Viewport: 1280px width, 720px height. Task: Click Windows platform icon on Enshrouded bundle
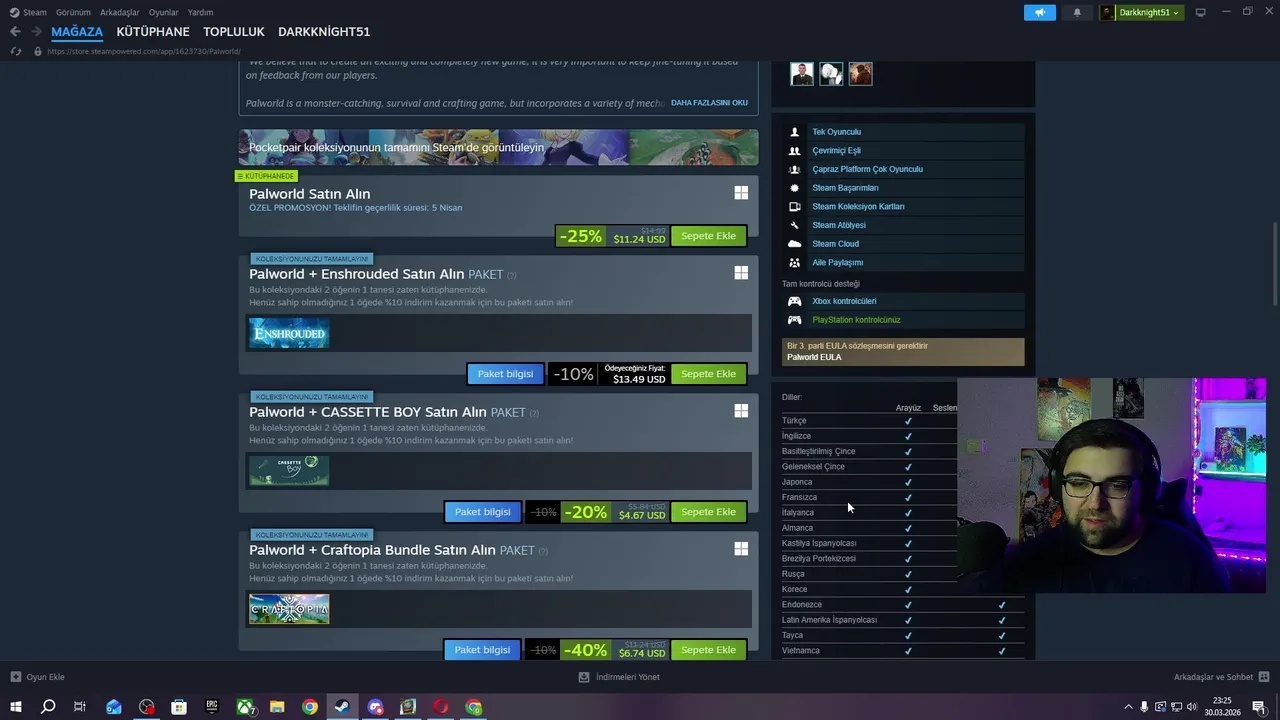[741, 272]
